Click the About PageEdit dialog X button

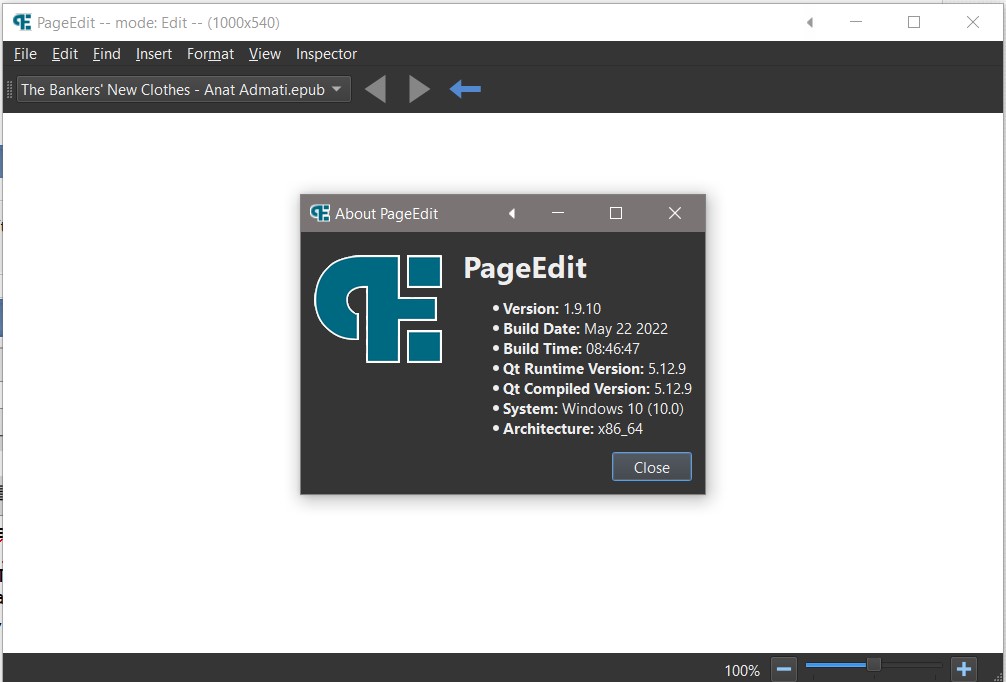pyautogui.click(x=674, y=213)
